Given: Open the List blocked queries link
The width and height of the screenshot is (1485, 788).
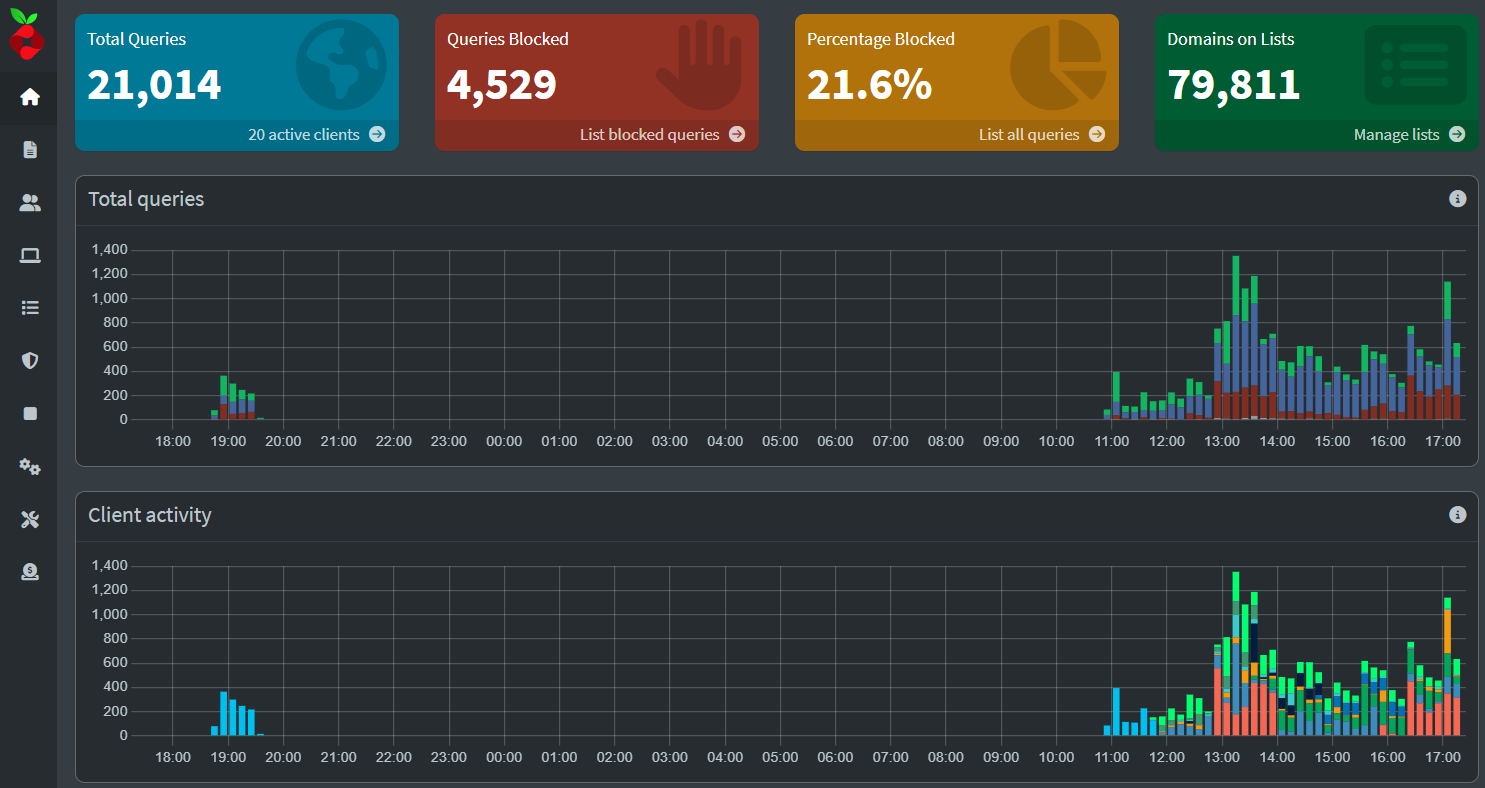Looking at the screenshot, I should point(662,134).
